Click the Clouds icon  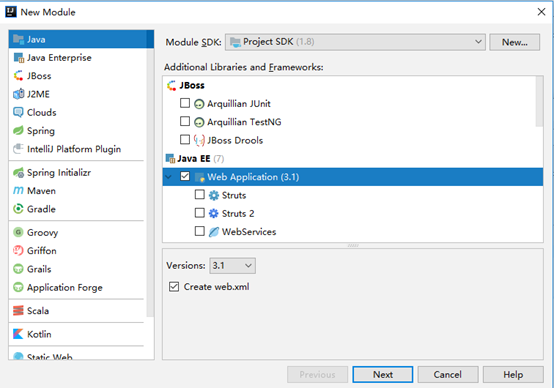point(18,112)
